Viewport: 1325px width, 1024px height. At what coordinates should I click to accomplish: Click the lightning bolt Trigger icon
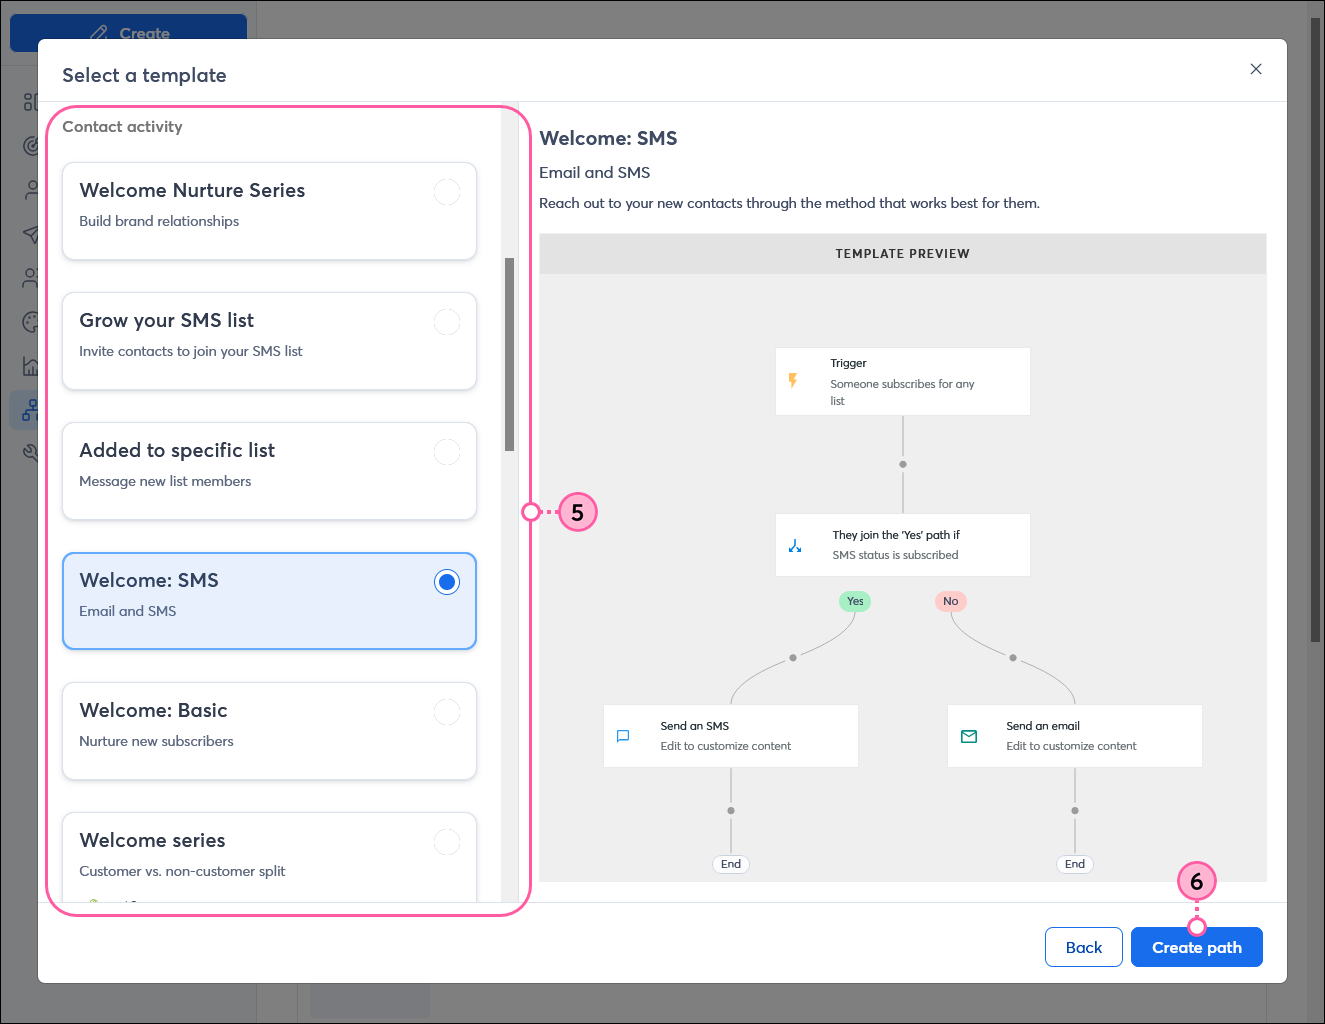[793, 381]
